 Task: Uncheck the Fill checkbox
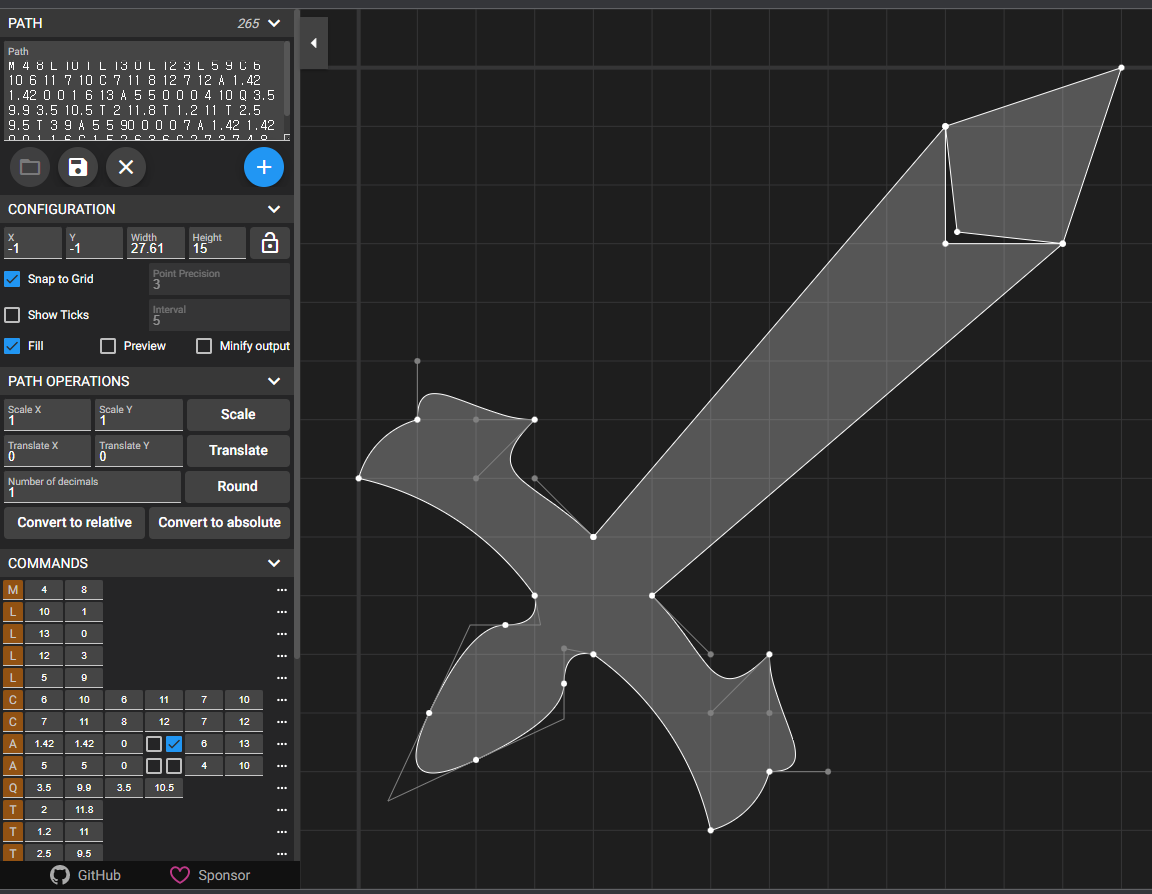(x=12, y=346)
